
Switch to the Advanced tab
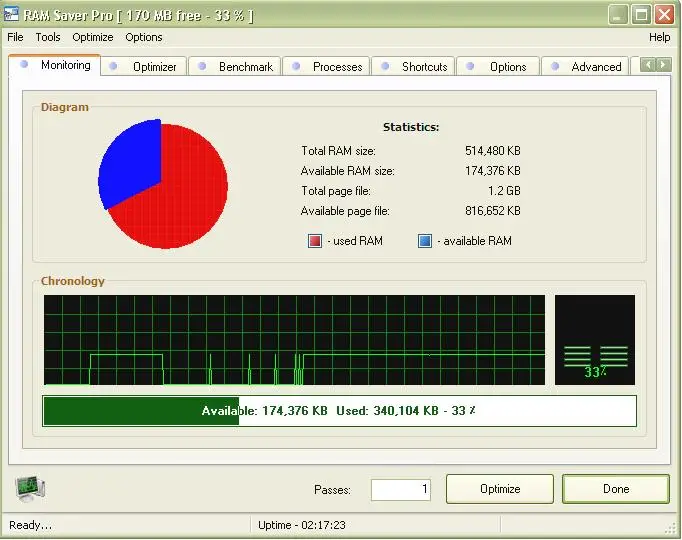(585, 67)
